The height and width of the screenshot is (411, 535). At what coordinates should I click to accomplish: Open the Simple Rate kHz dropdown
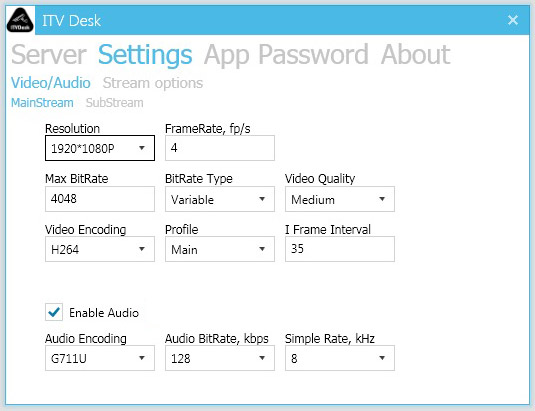point(340,358)
